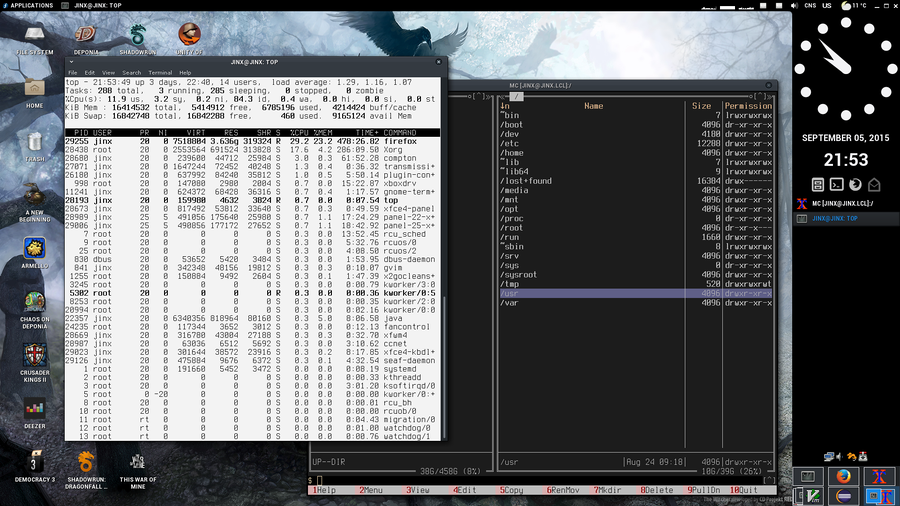Select the Unity Of desktop shortcut

click(189, 39)
